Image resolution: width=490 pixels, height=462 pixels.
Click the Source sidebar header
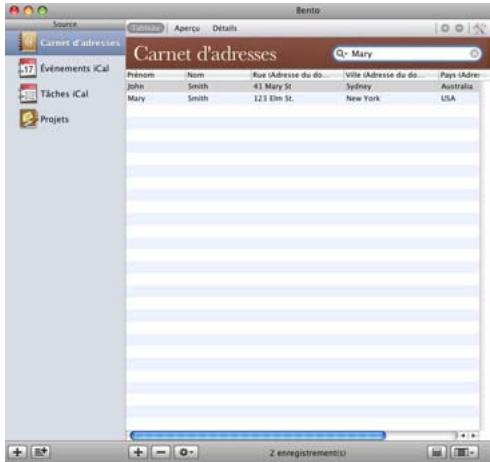65,24
